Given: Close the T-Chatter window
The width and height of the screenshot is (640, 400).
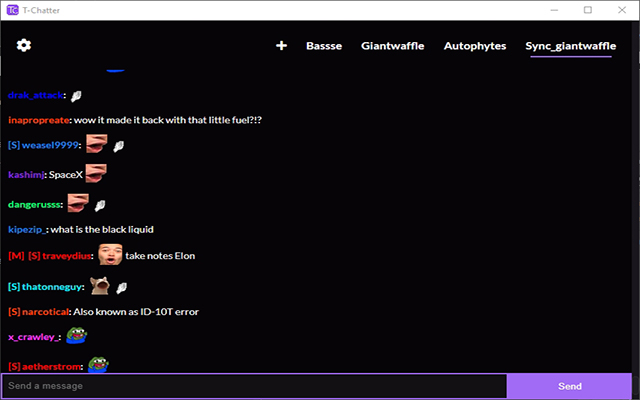Looking at the screenshot, I should click(622, 10).
